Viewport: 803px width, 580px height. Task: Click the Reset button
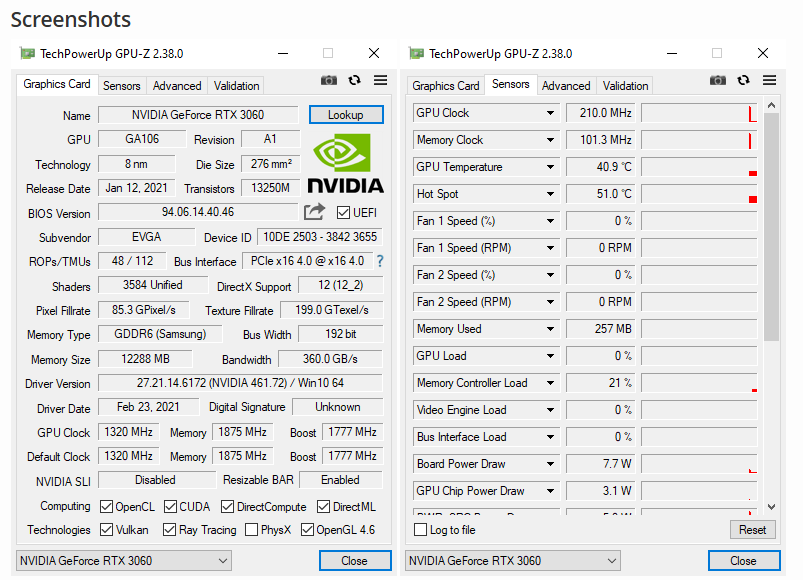coord(752,530)
